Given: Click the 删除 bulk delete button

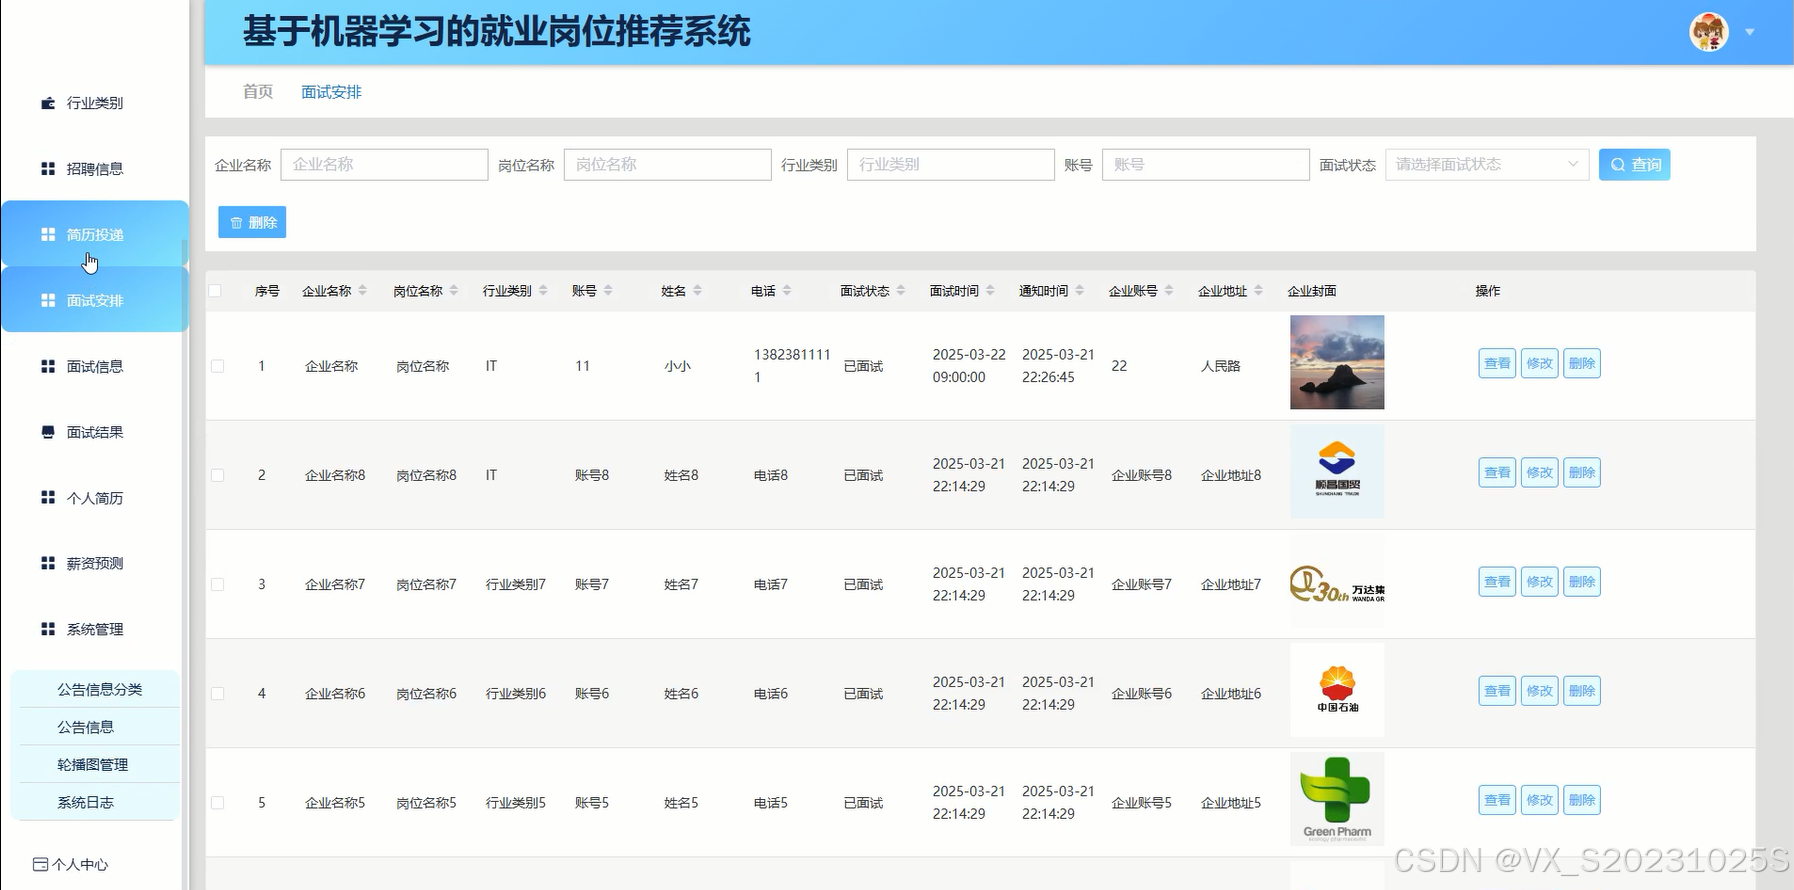Looking at the screenshot, I should click(x=252, y=222).
